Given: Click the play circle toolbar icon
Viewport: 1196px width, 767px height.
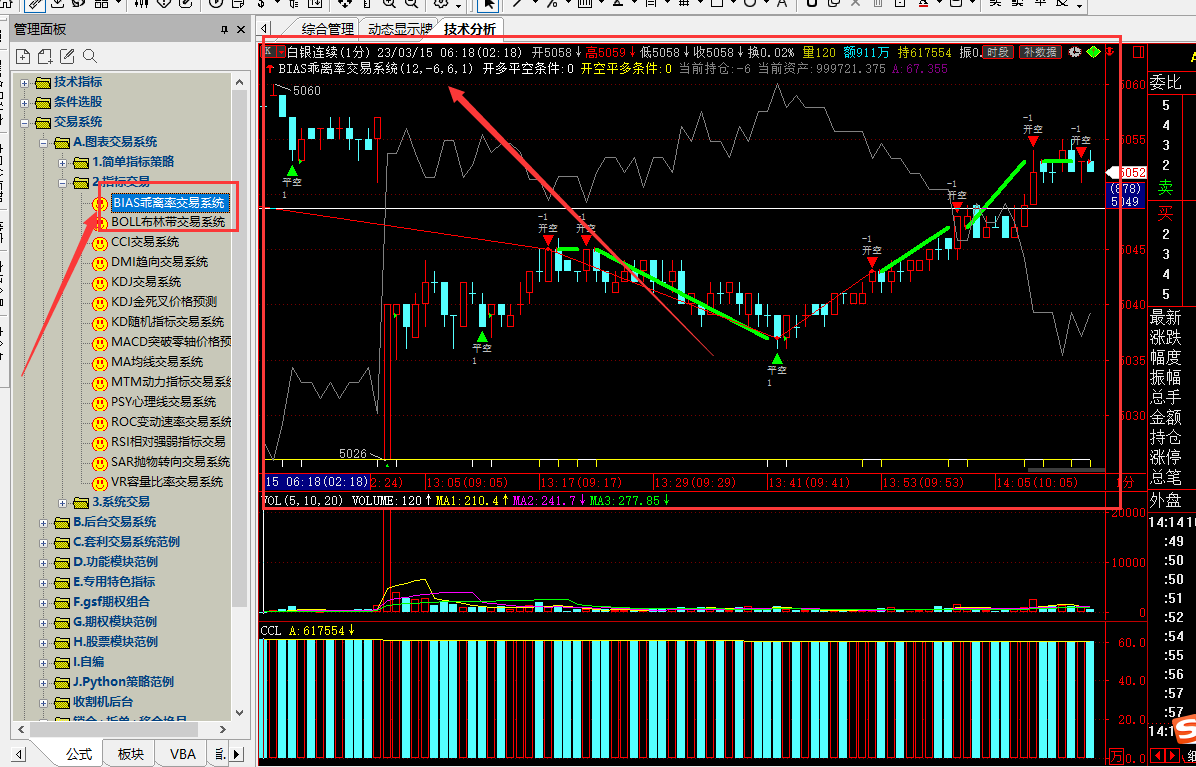Looking at the screenshot, I should [x=214, y=4].
